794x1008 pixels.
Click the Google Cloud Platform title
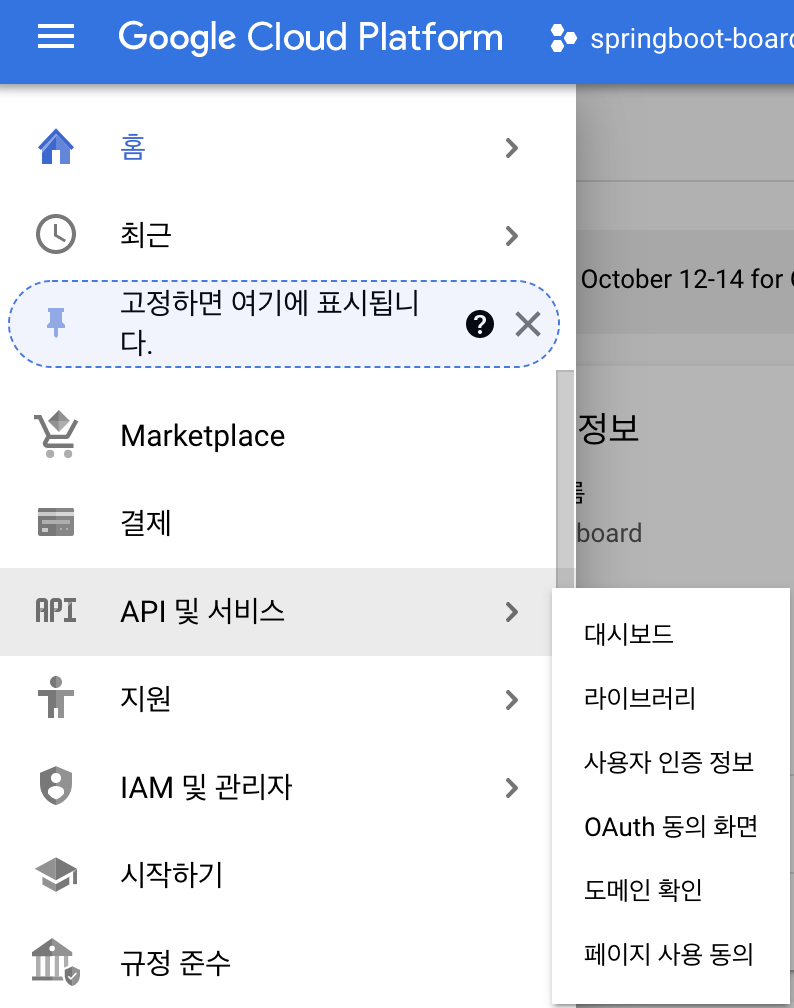(311, 37)
